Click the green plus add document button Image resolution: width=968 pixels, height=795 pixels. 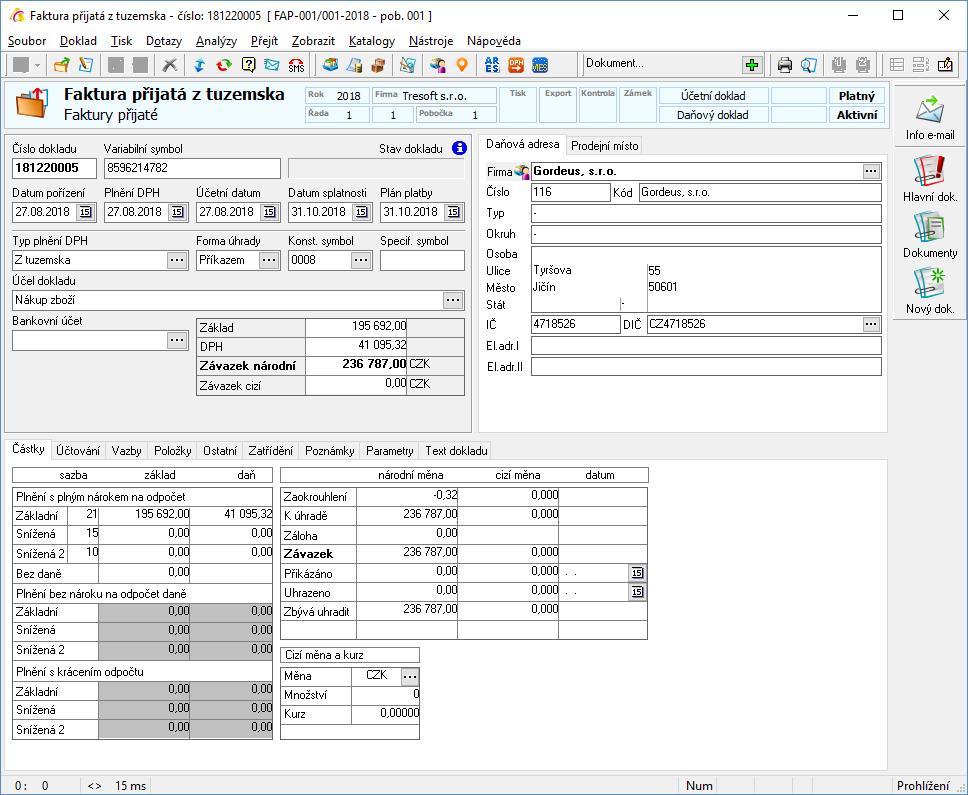(752, 65)
